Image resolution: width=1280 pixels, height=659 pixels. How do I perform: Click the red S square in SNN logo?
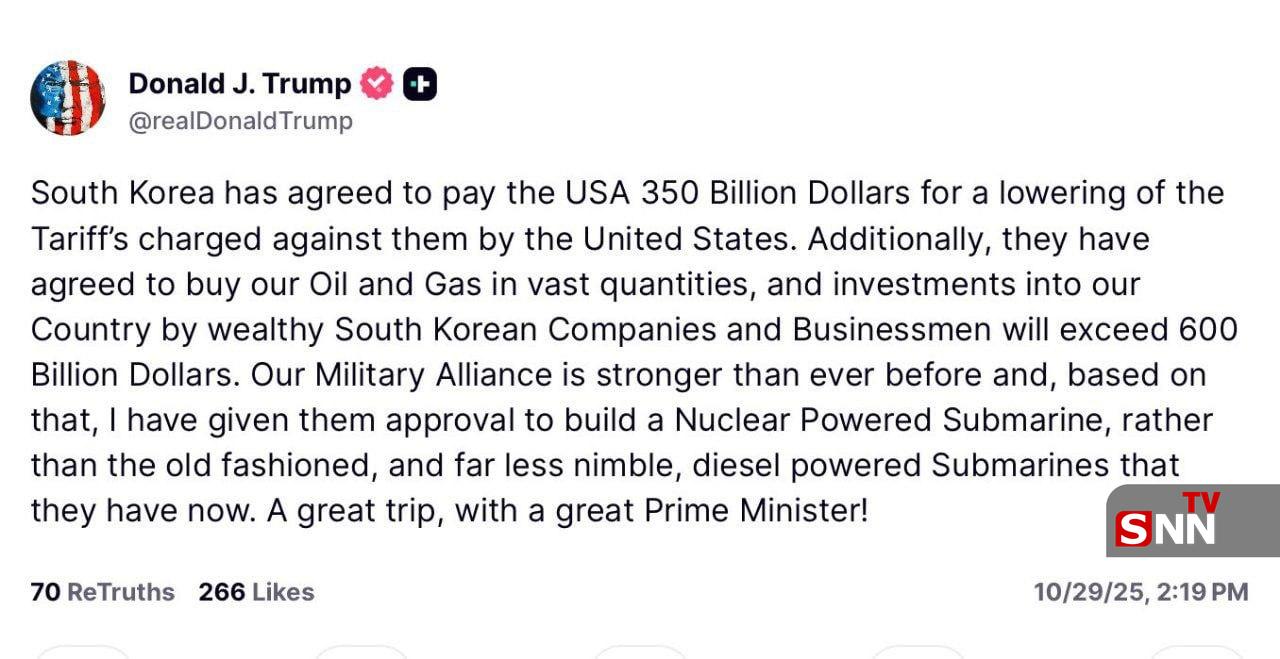[x=1133, y=529]
